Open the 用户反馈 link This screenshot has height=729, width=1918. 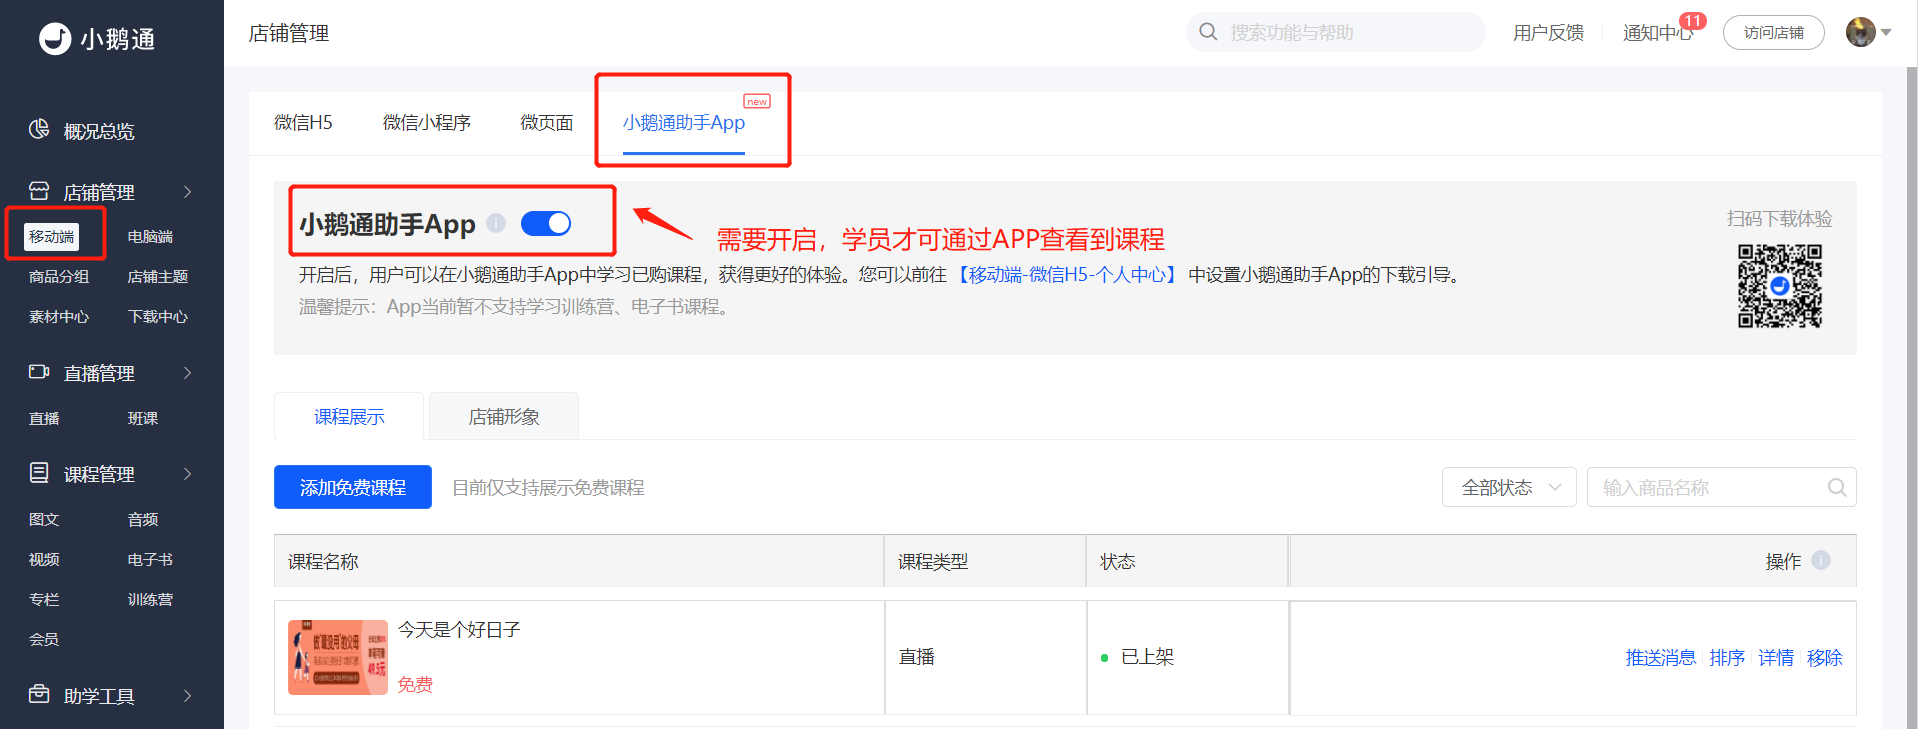point(1548,32)
